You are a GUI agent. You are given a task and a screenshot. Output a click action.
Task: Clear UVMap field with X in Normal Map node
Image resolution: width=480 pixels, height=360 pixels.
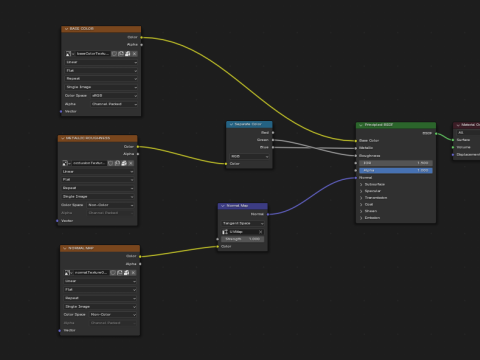pyautogui.click(x=260, y=232)
